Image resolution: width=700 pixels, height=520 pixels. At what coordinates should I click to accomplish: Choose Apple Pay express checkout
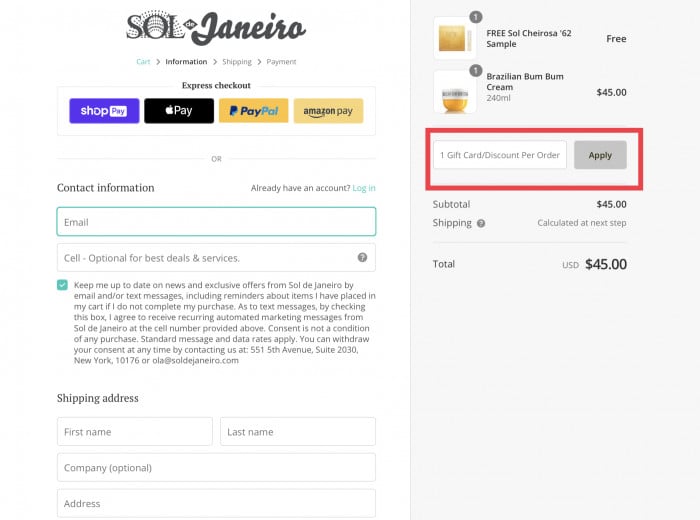(179, 111)
